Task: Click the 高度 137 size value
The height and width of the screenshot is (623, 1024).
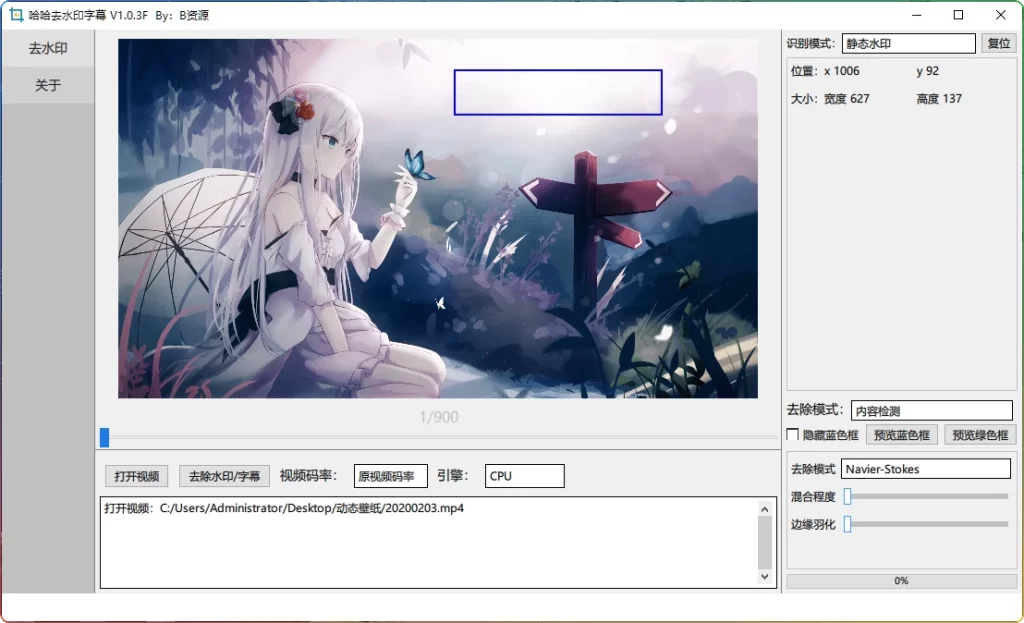Action: coord(939,99)
